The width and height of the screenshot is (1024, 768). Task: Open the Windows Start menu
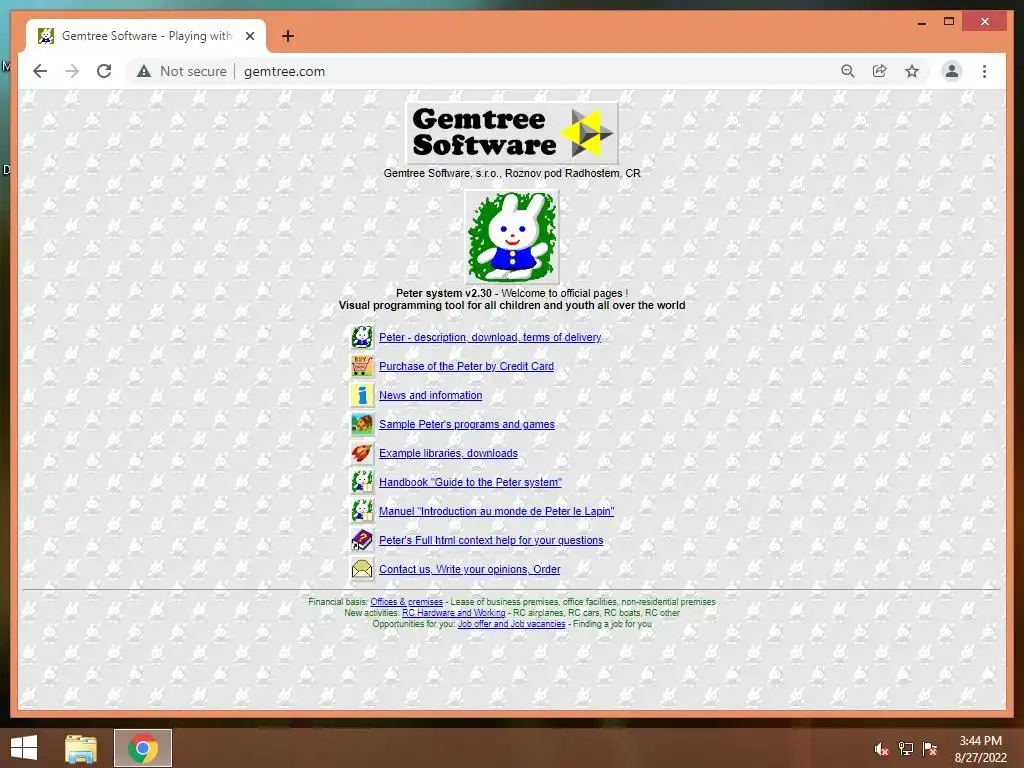(x=24, y=748)
